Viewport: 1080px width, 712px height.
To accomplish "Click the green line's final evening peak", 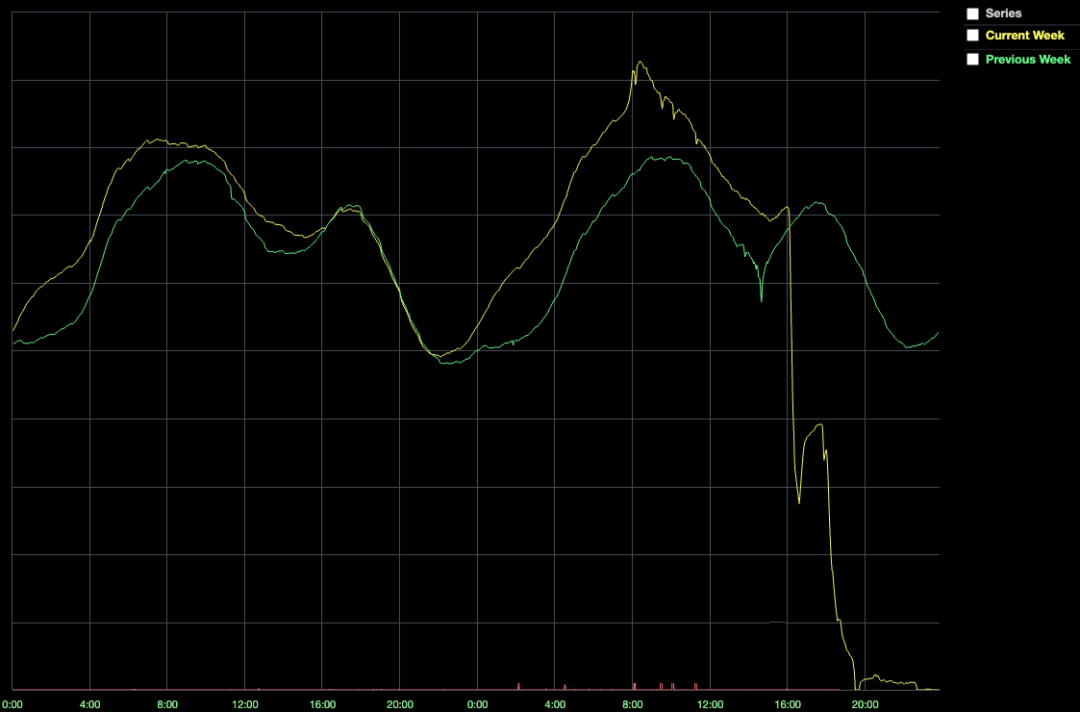I will pos(818,203).
